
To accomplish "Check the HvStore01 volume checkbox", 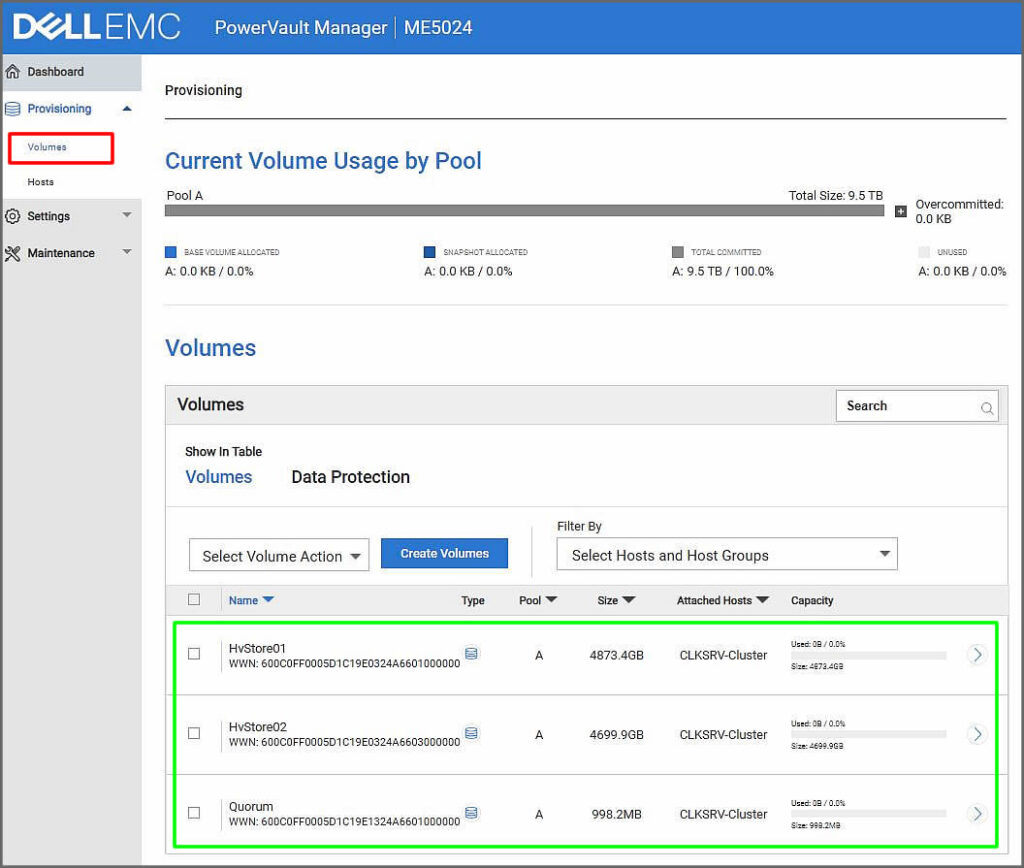I will [194, 654].
